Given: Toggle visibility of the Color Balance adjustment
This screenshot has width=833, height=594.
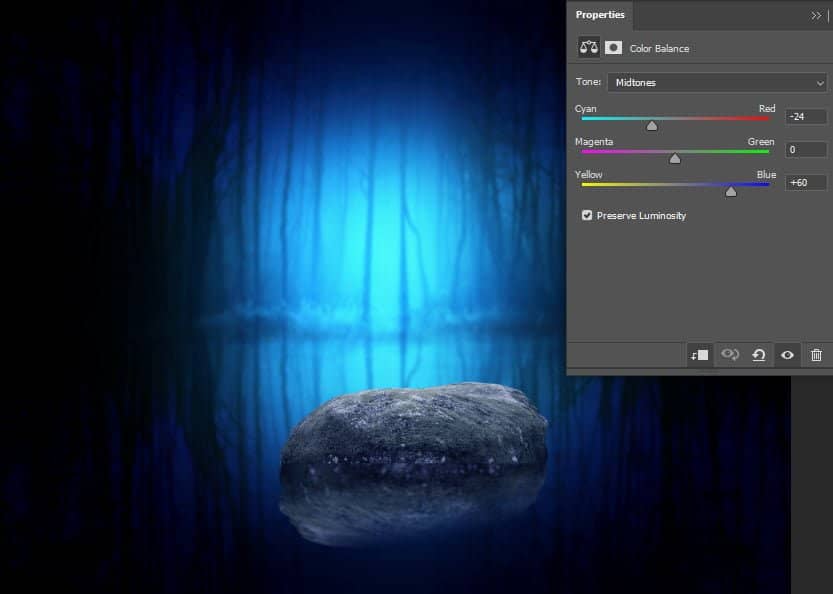Looking at the screenshot, I should click(x=787, y=355).
